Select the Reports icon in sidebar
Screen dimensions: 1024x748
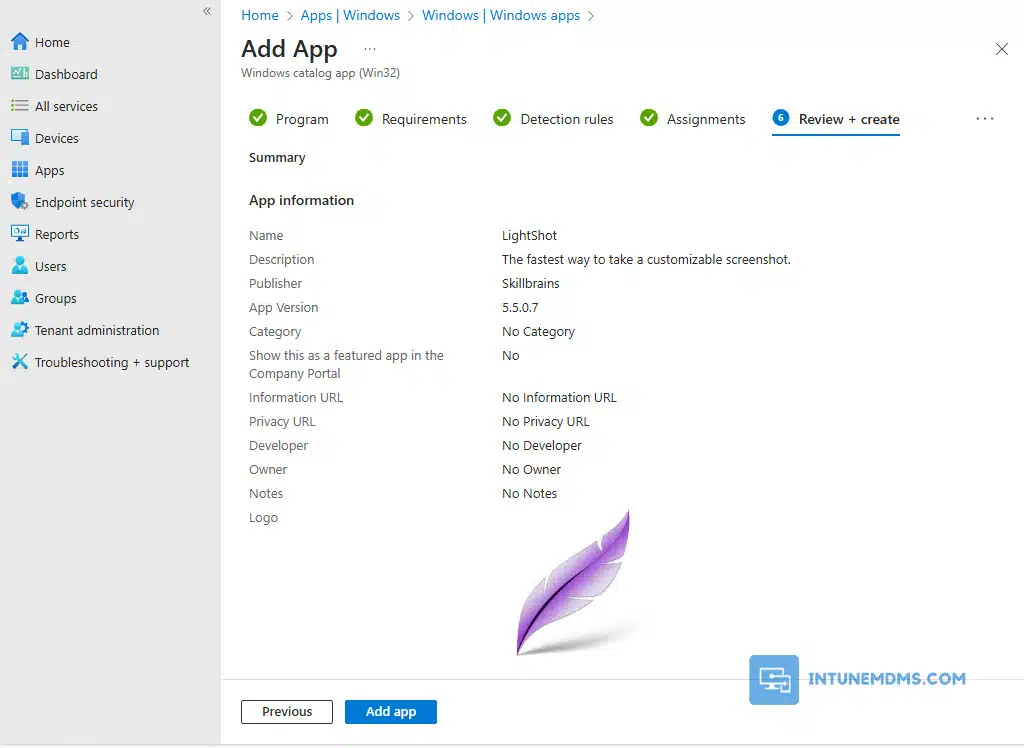point(20,234)
